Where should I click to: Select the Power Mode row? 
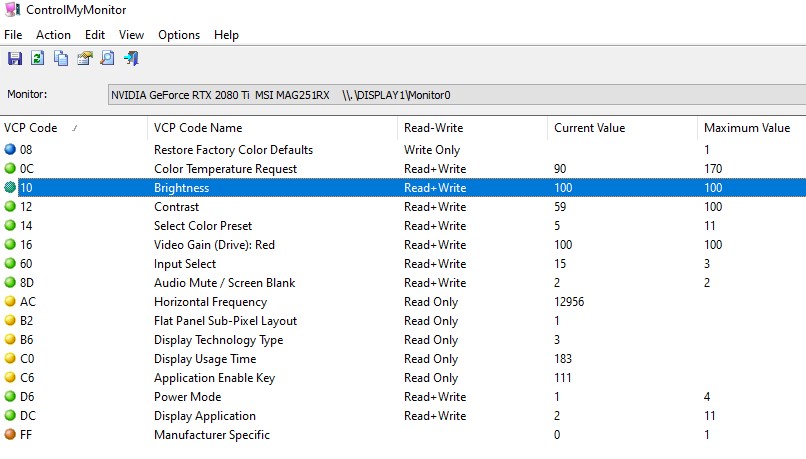click(x=187, y=397)
